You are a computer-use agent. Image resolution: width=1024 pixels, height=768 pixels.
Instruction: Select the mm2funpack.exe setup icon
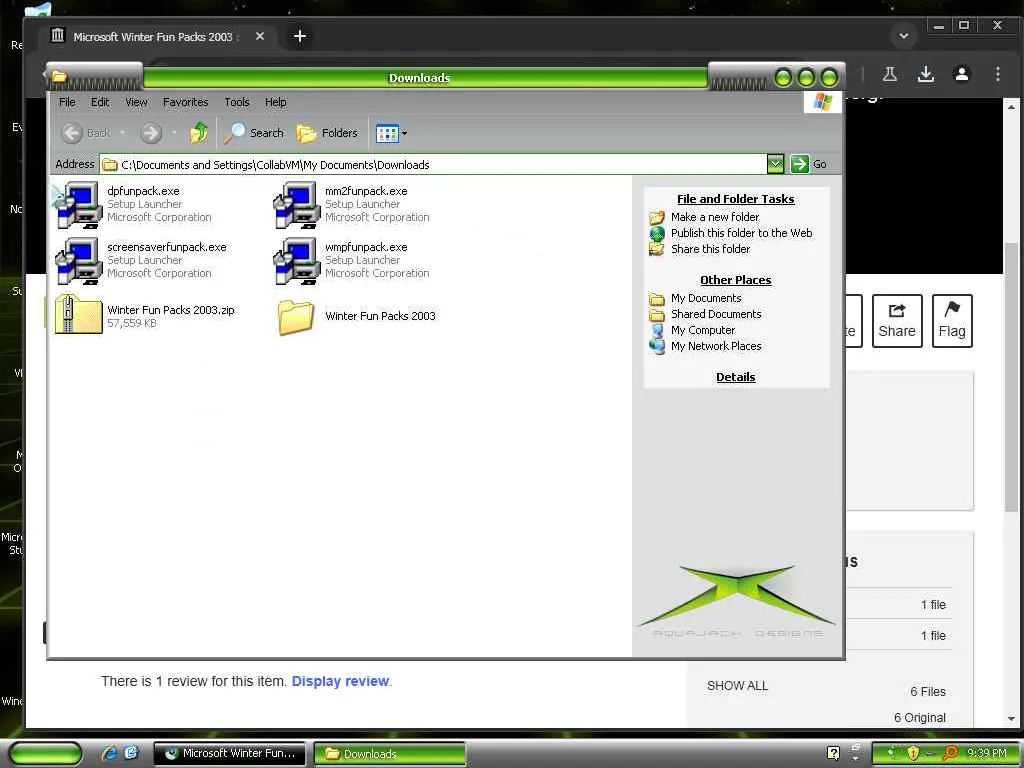(x=296, y=205)
